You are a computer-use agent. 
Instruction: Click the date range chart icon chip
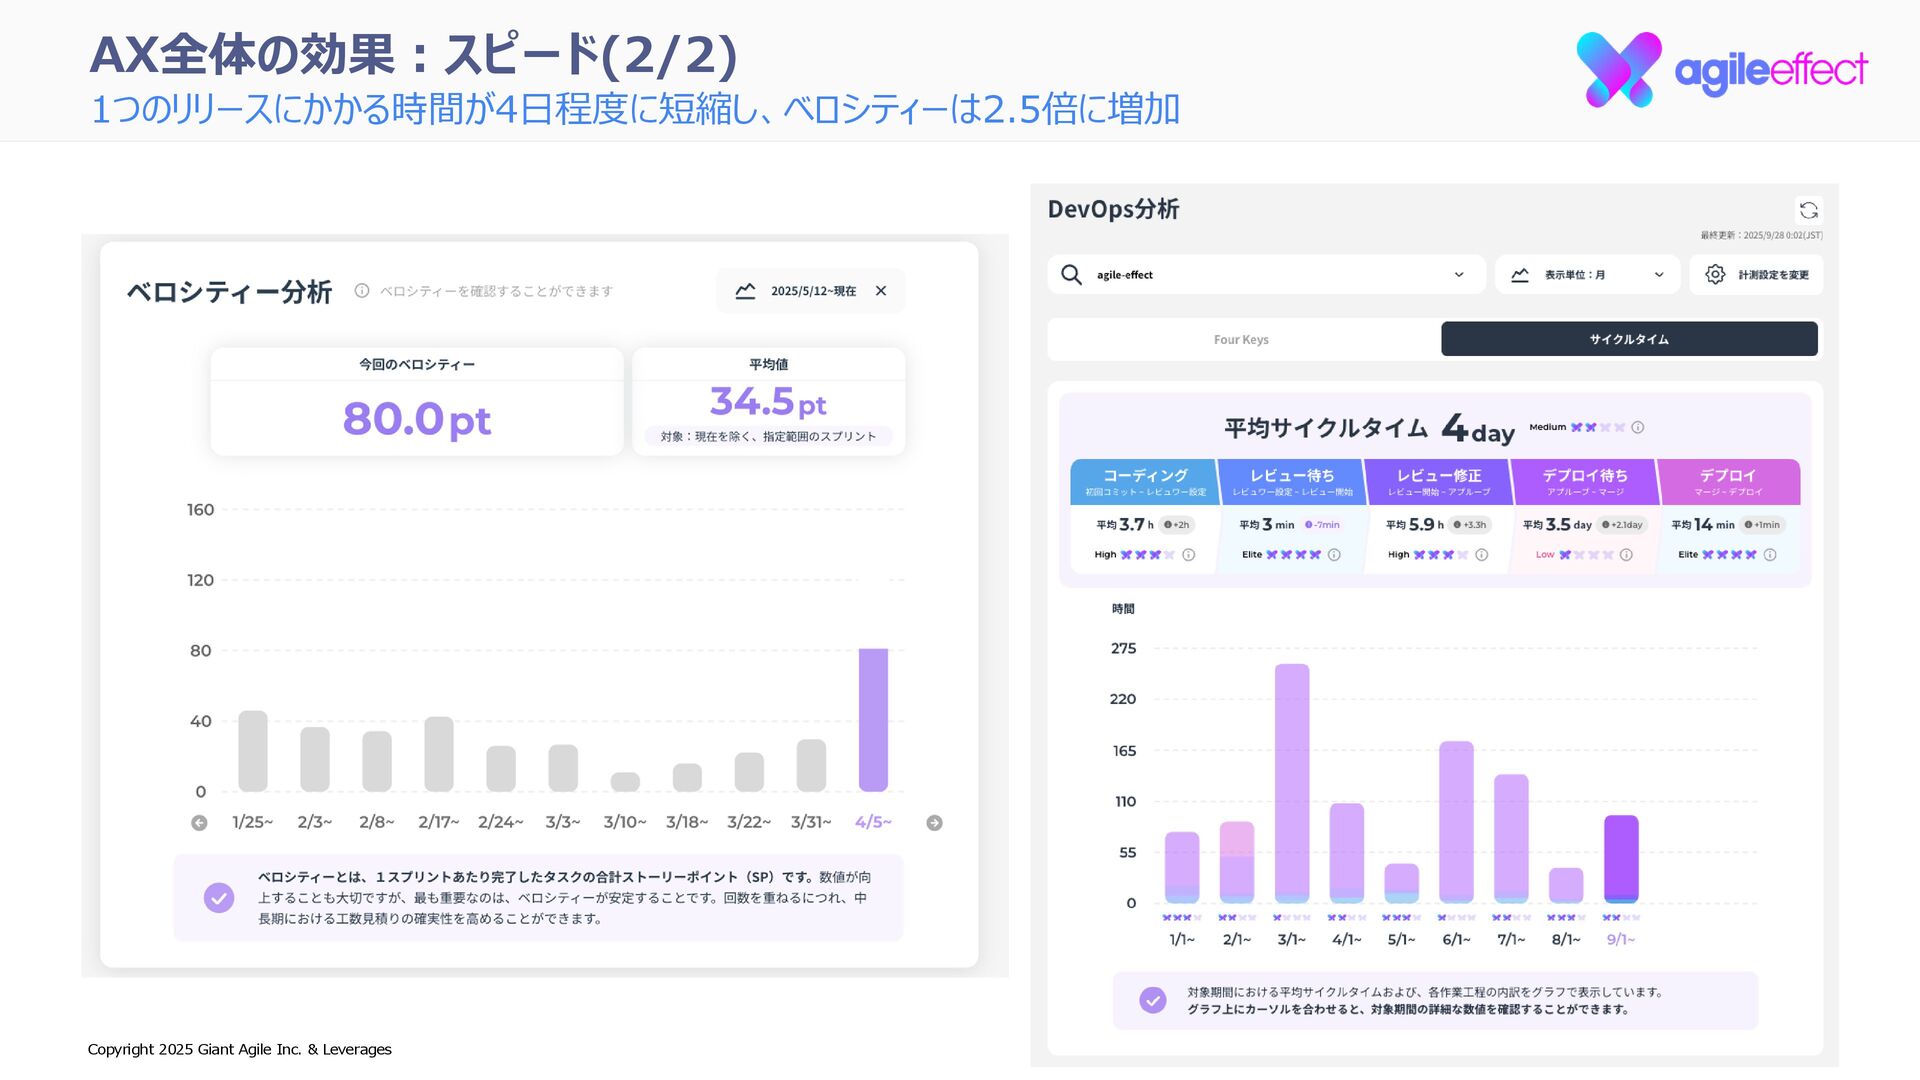[x=745, y=291]
